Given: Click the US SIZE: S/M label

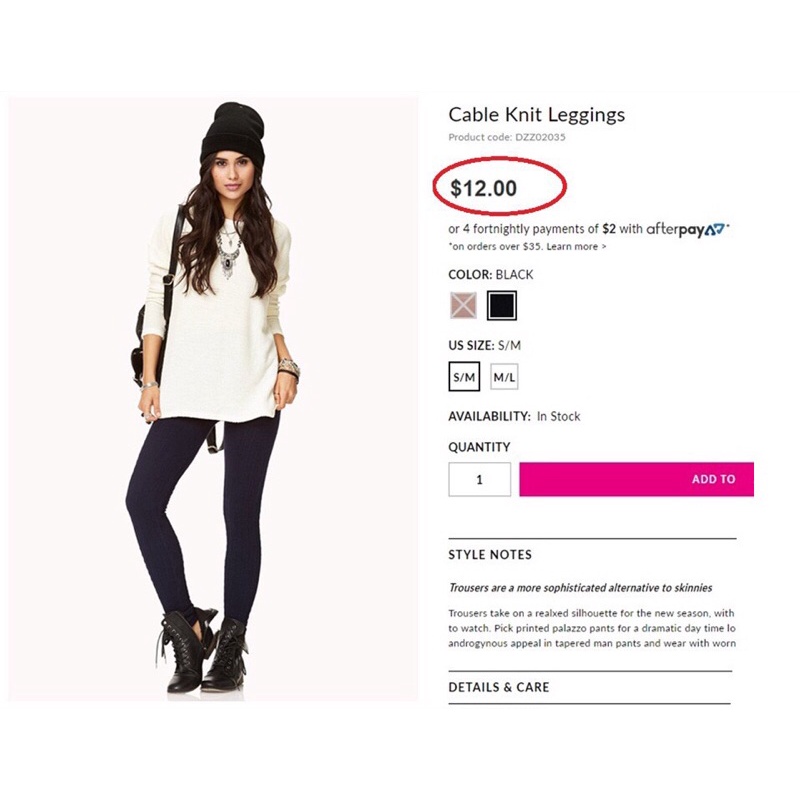Looking at the screenshot, I should click(484, 345).
